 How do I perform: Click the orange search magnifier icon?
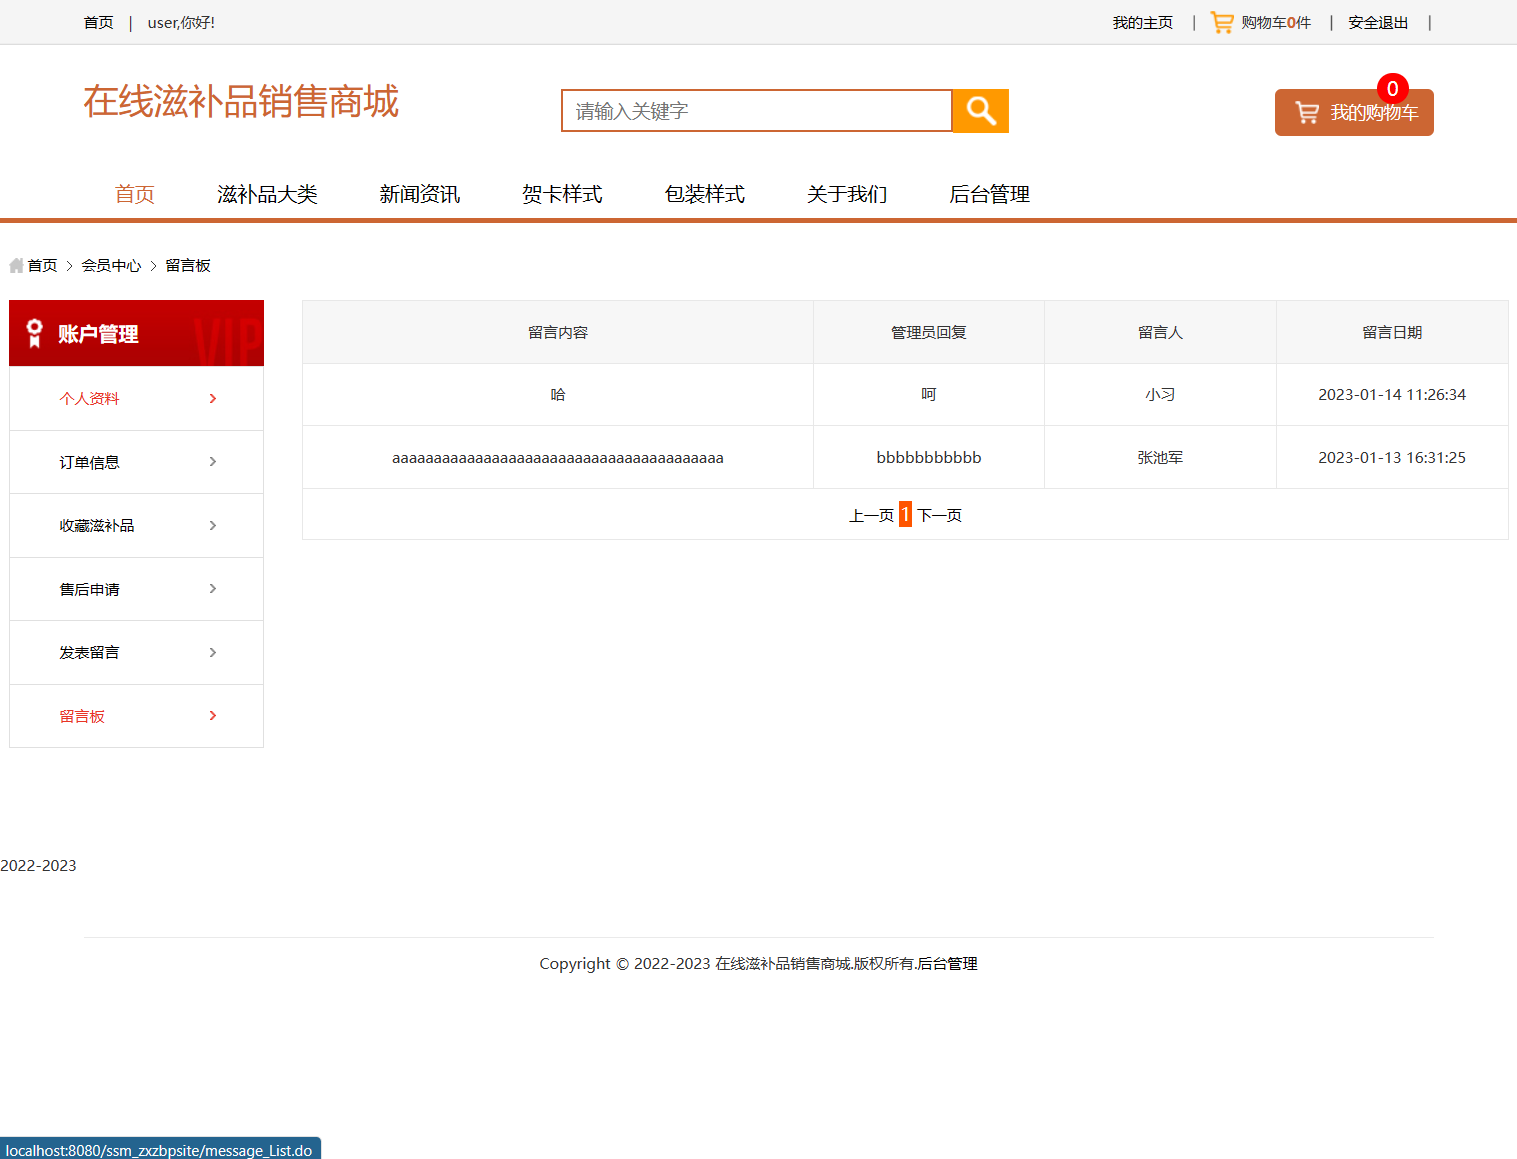click(979, 110)
